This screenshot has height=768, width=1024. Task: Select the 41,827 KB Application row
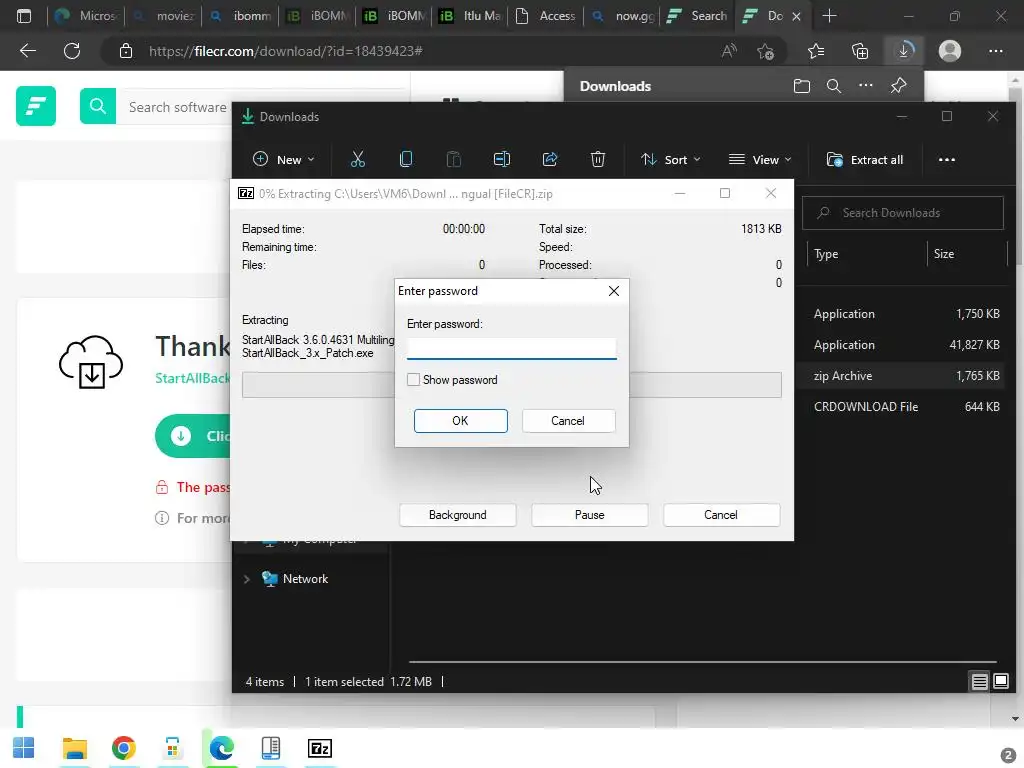[900, 345]
